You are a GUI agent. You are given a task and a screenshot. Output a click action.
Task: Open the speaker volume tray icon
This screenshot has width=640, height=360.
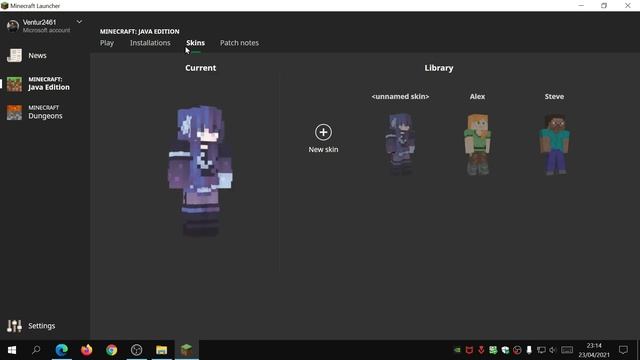tap(553, 350)
